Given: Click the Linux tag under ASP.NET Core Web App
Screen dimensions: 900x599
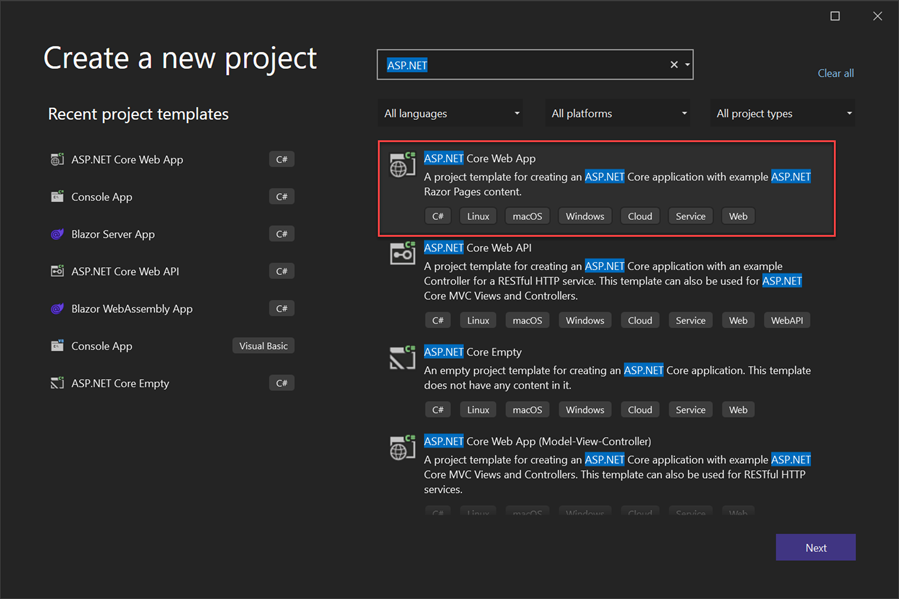Looking at the screenshot, I should coord(478,216).
